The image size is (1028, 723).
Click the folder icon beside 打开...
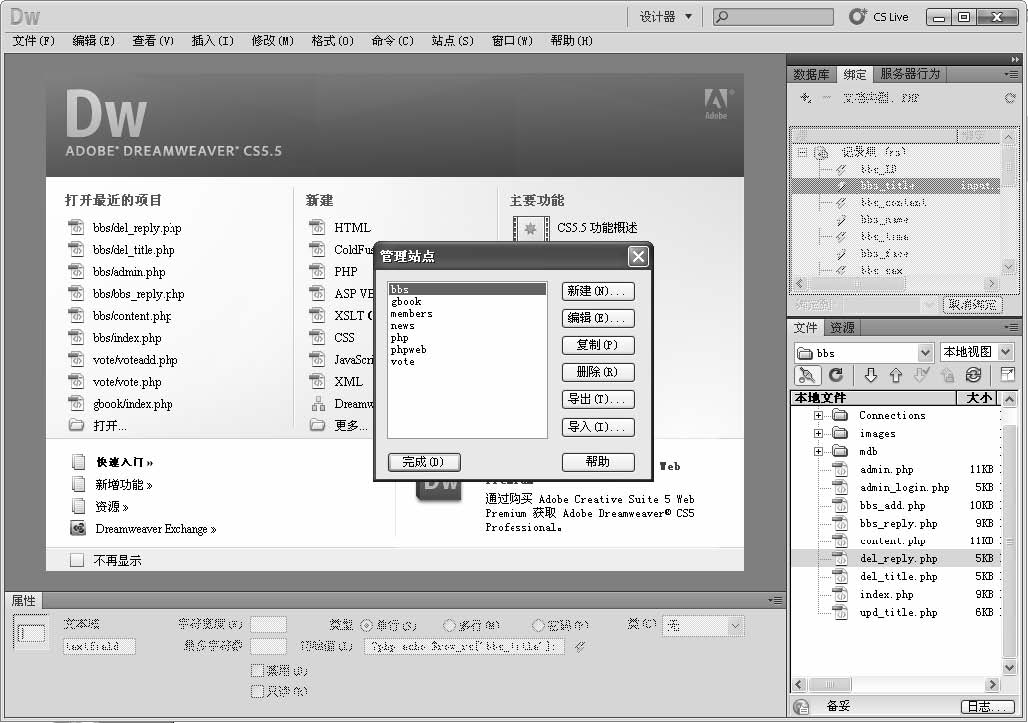(76, 425)
